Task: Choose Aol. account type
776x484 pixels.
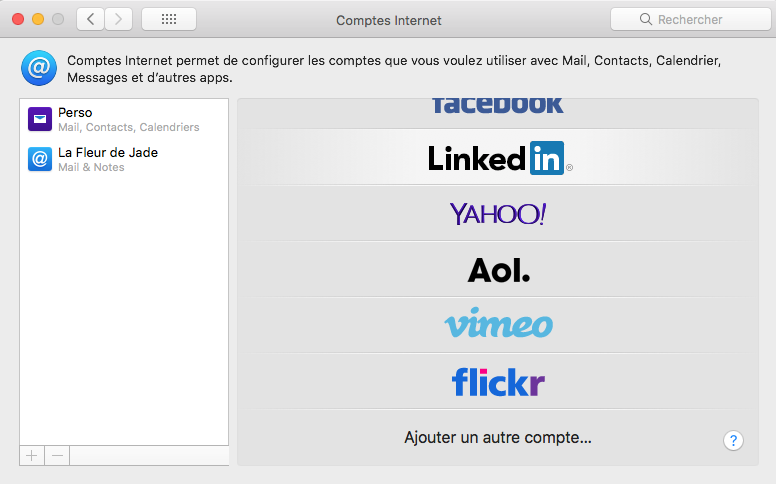Action: pyautogui.click(x=498, y=270)
